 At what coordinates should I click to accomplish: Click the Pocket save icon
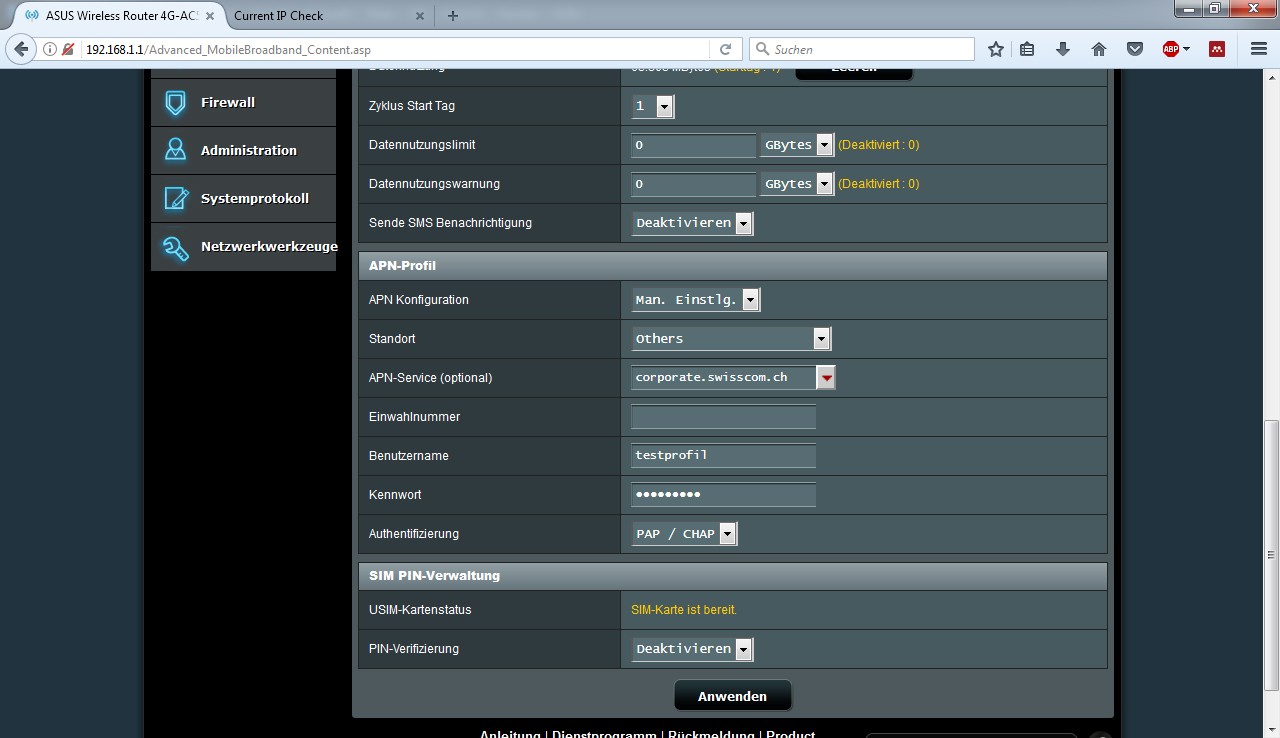(1134, 49)
